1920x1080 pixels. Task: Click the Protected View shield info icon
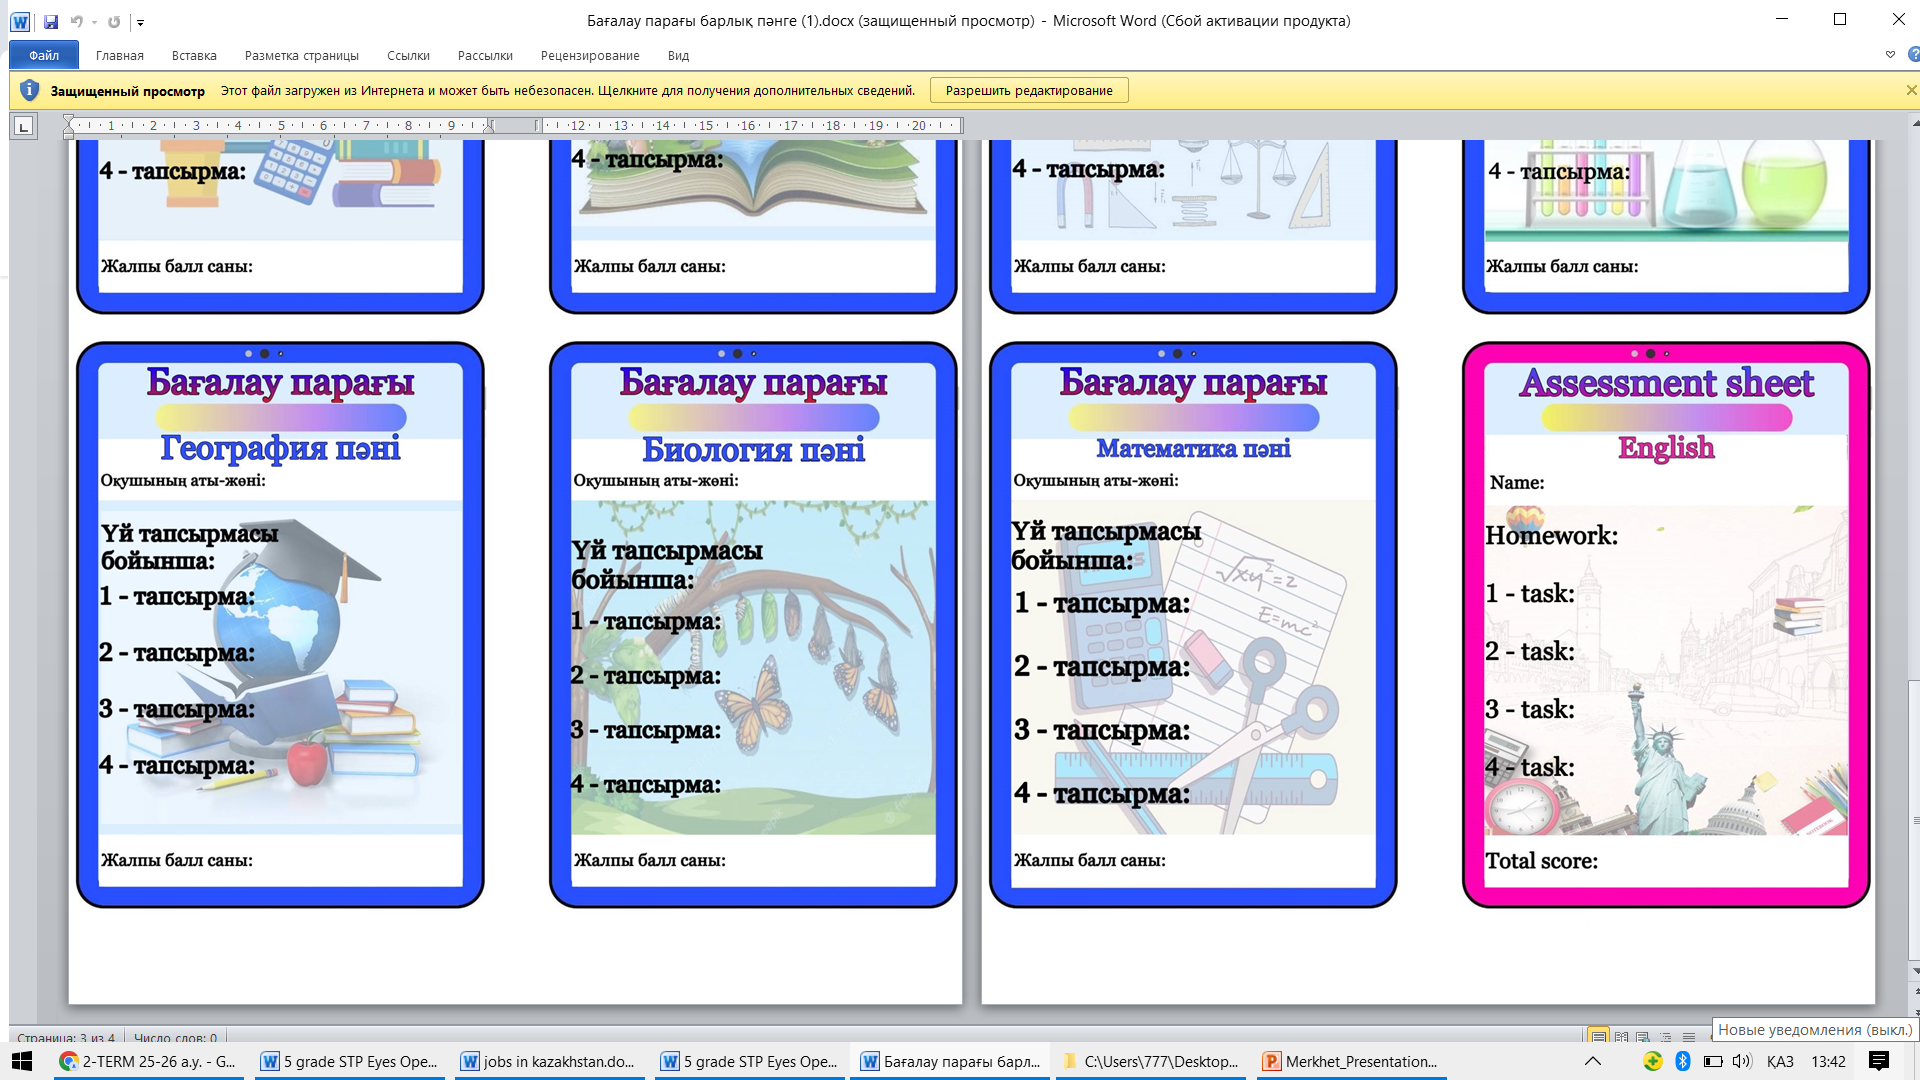click(29, 90)
